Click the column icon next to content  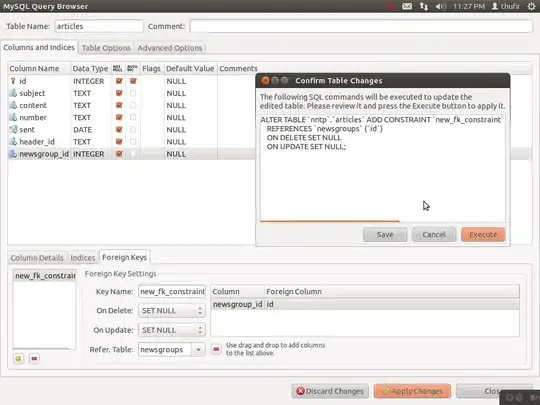(13, 105)
